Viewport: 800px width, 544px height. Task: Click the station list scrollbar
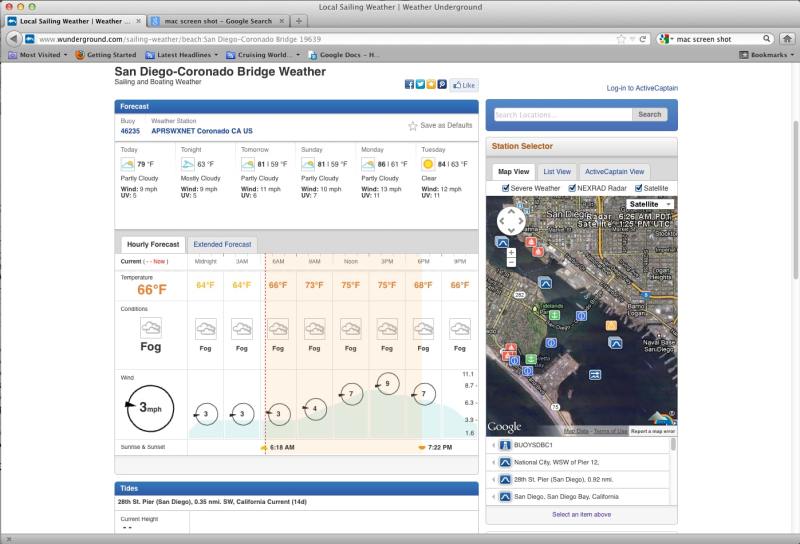point(673,444)
